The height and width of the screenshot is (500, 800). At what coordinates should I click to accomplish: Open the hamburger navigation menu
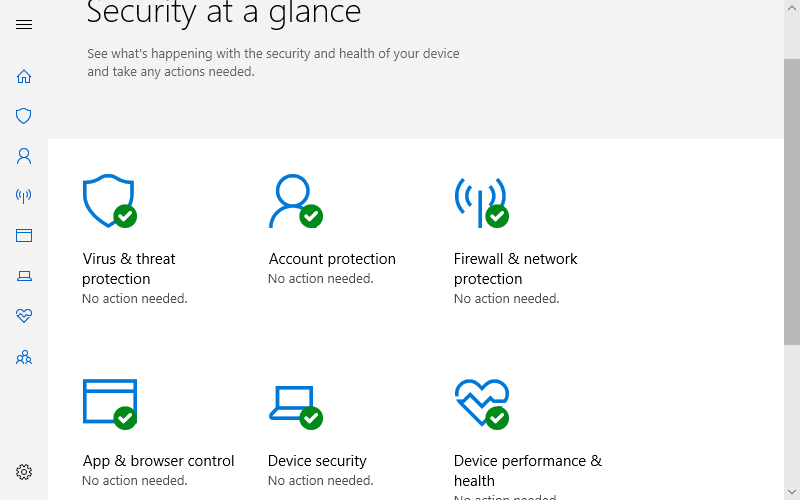[x=24, y=24]
